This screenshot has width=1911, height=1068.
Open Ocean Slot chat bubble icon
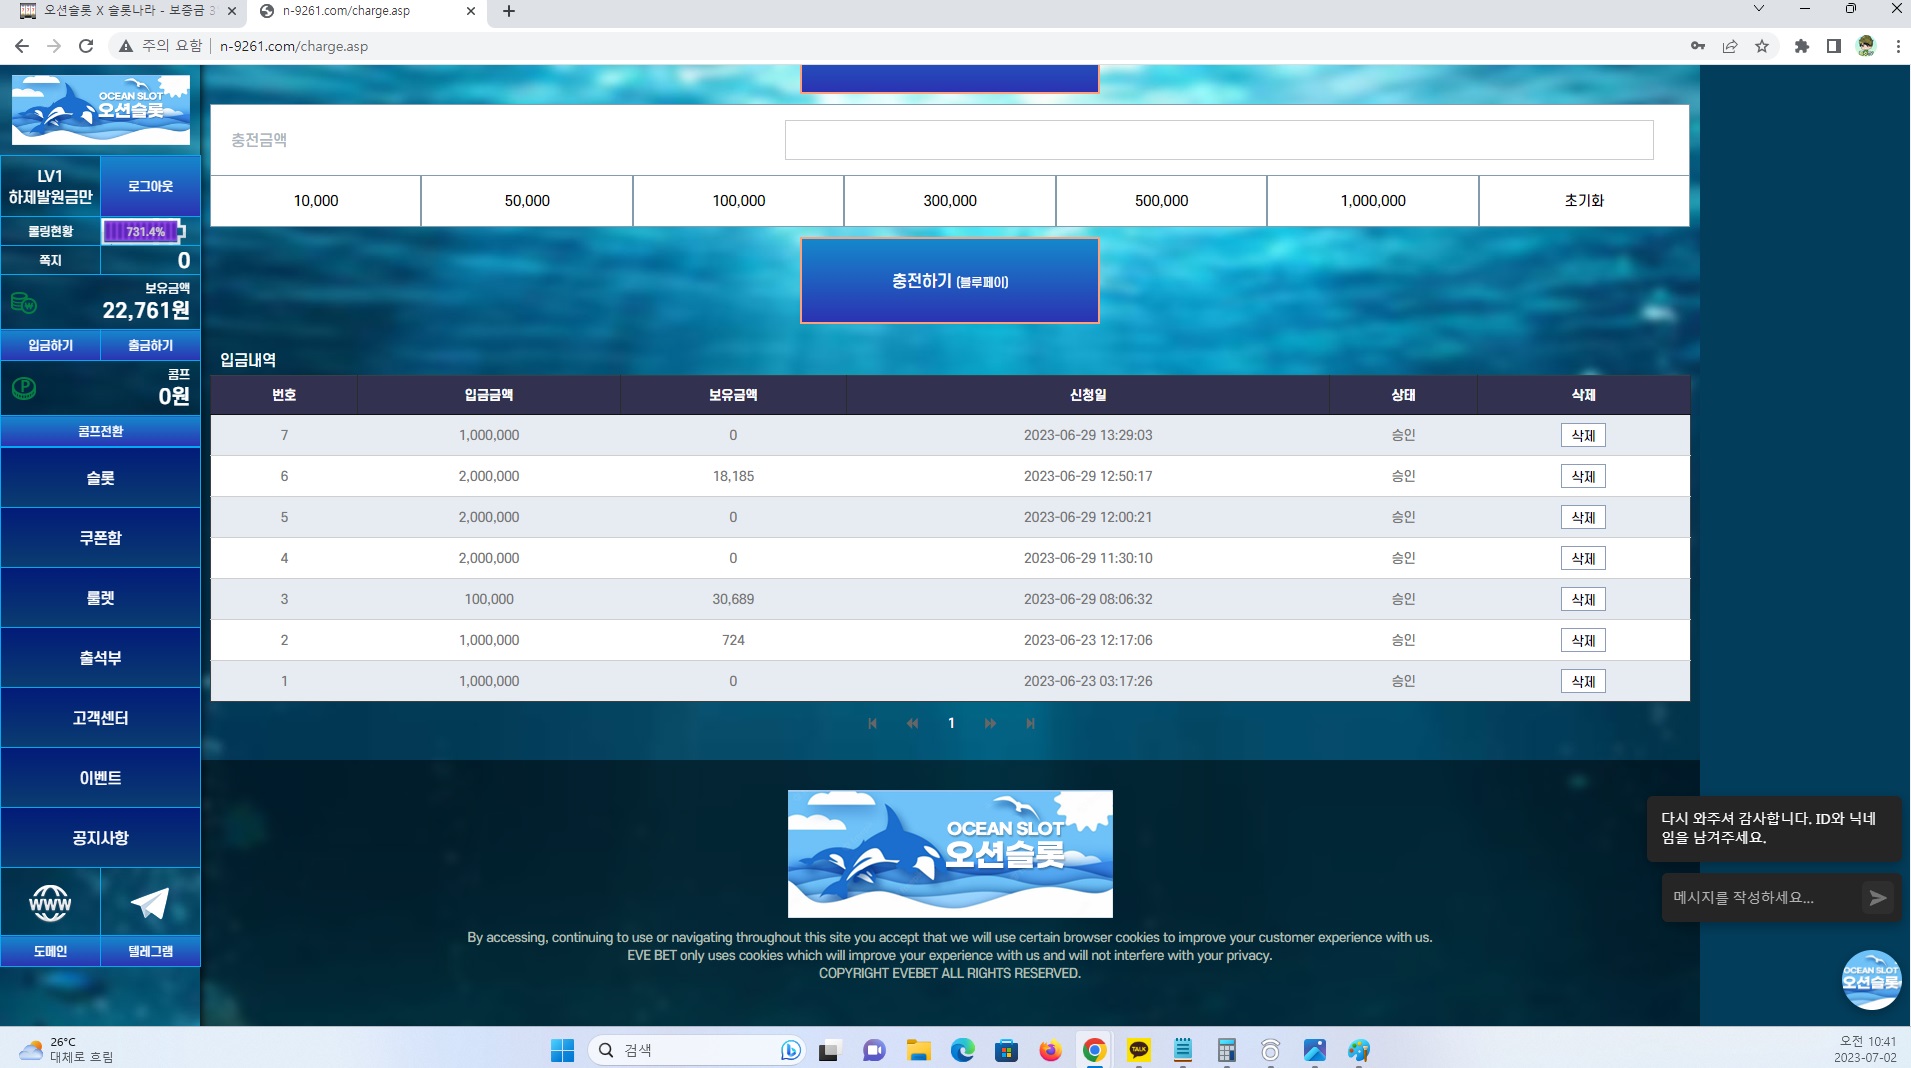tap(1871, 980)
